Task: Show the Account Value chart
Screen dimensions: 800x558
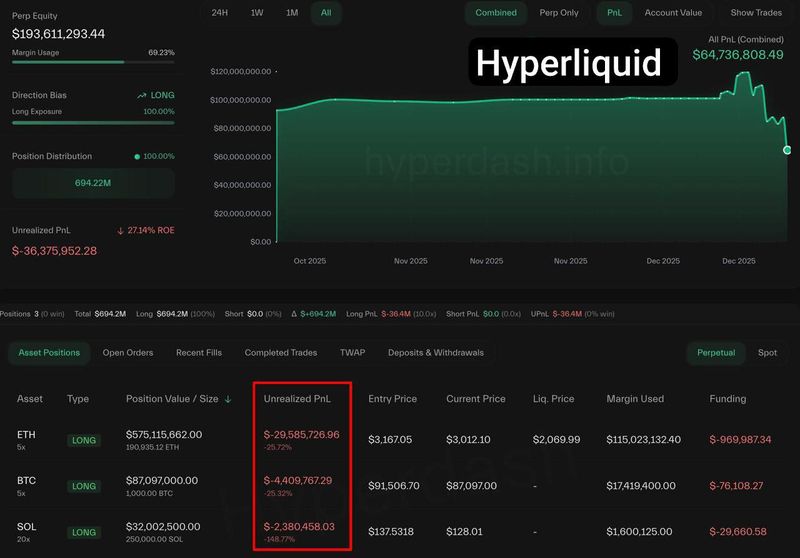Action: pyautogui.click(x=673, y=13)
